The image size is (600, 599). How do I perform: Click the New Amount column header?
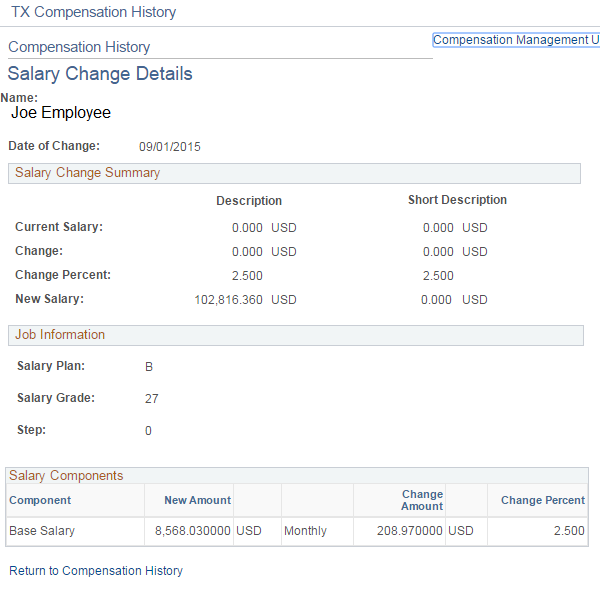197,500
